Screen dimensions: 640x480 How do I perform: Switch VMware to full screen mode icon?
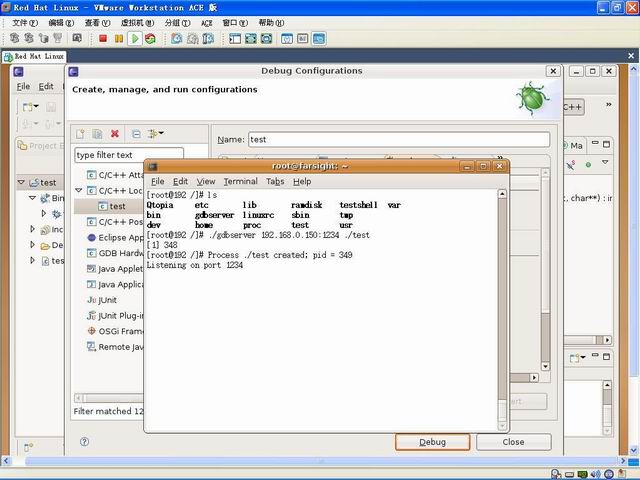pyautogui.click(x=251, y=39)
